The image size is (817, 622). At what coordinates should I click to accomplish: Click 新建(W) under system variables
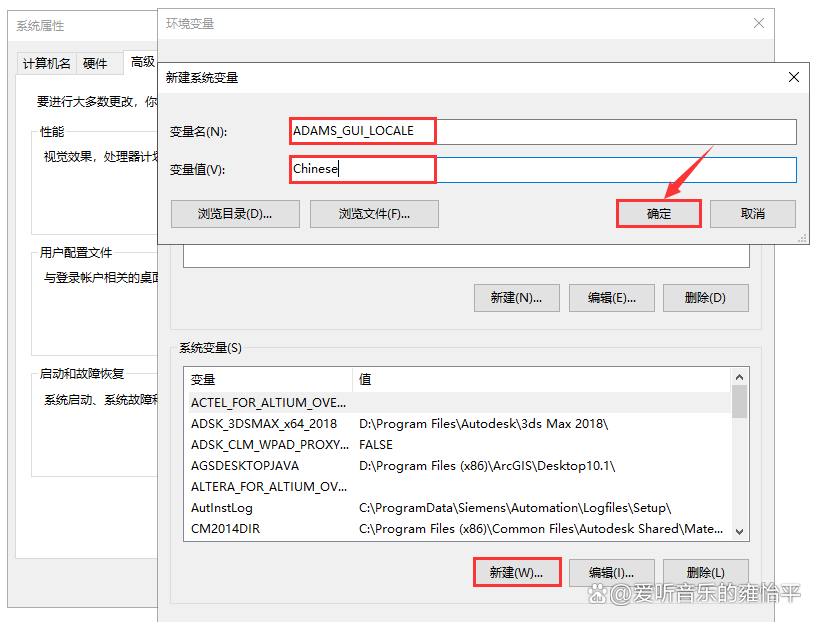point(516,571)
